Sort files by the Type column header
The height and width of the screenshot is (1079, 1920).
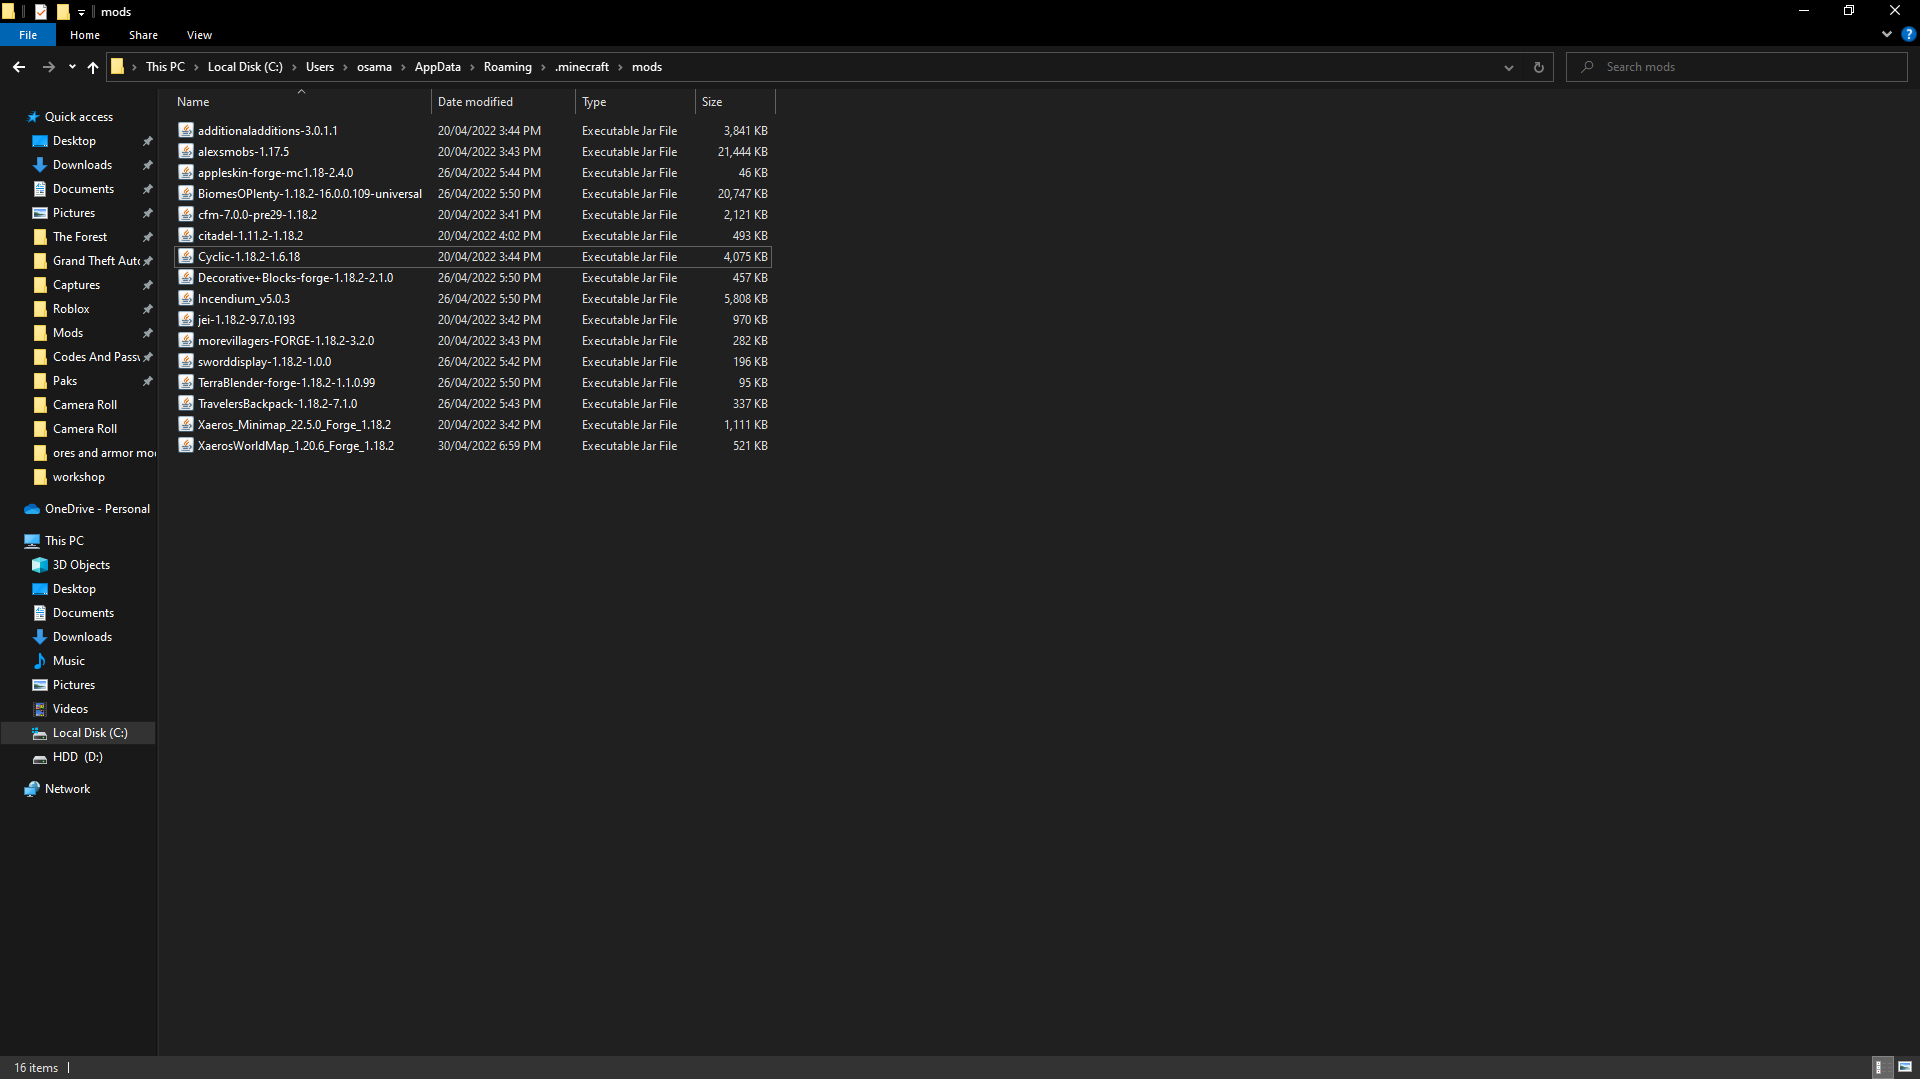pyautogui.click(x=636, y=102)
